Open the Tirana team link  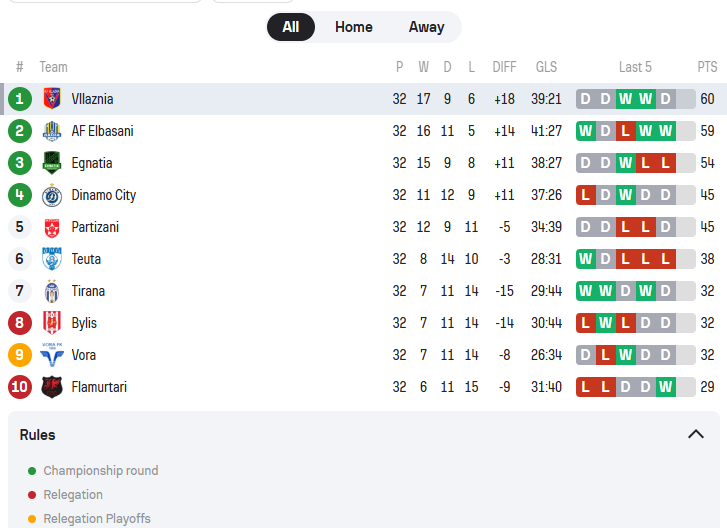(88, 291)
